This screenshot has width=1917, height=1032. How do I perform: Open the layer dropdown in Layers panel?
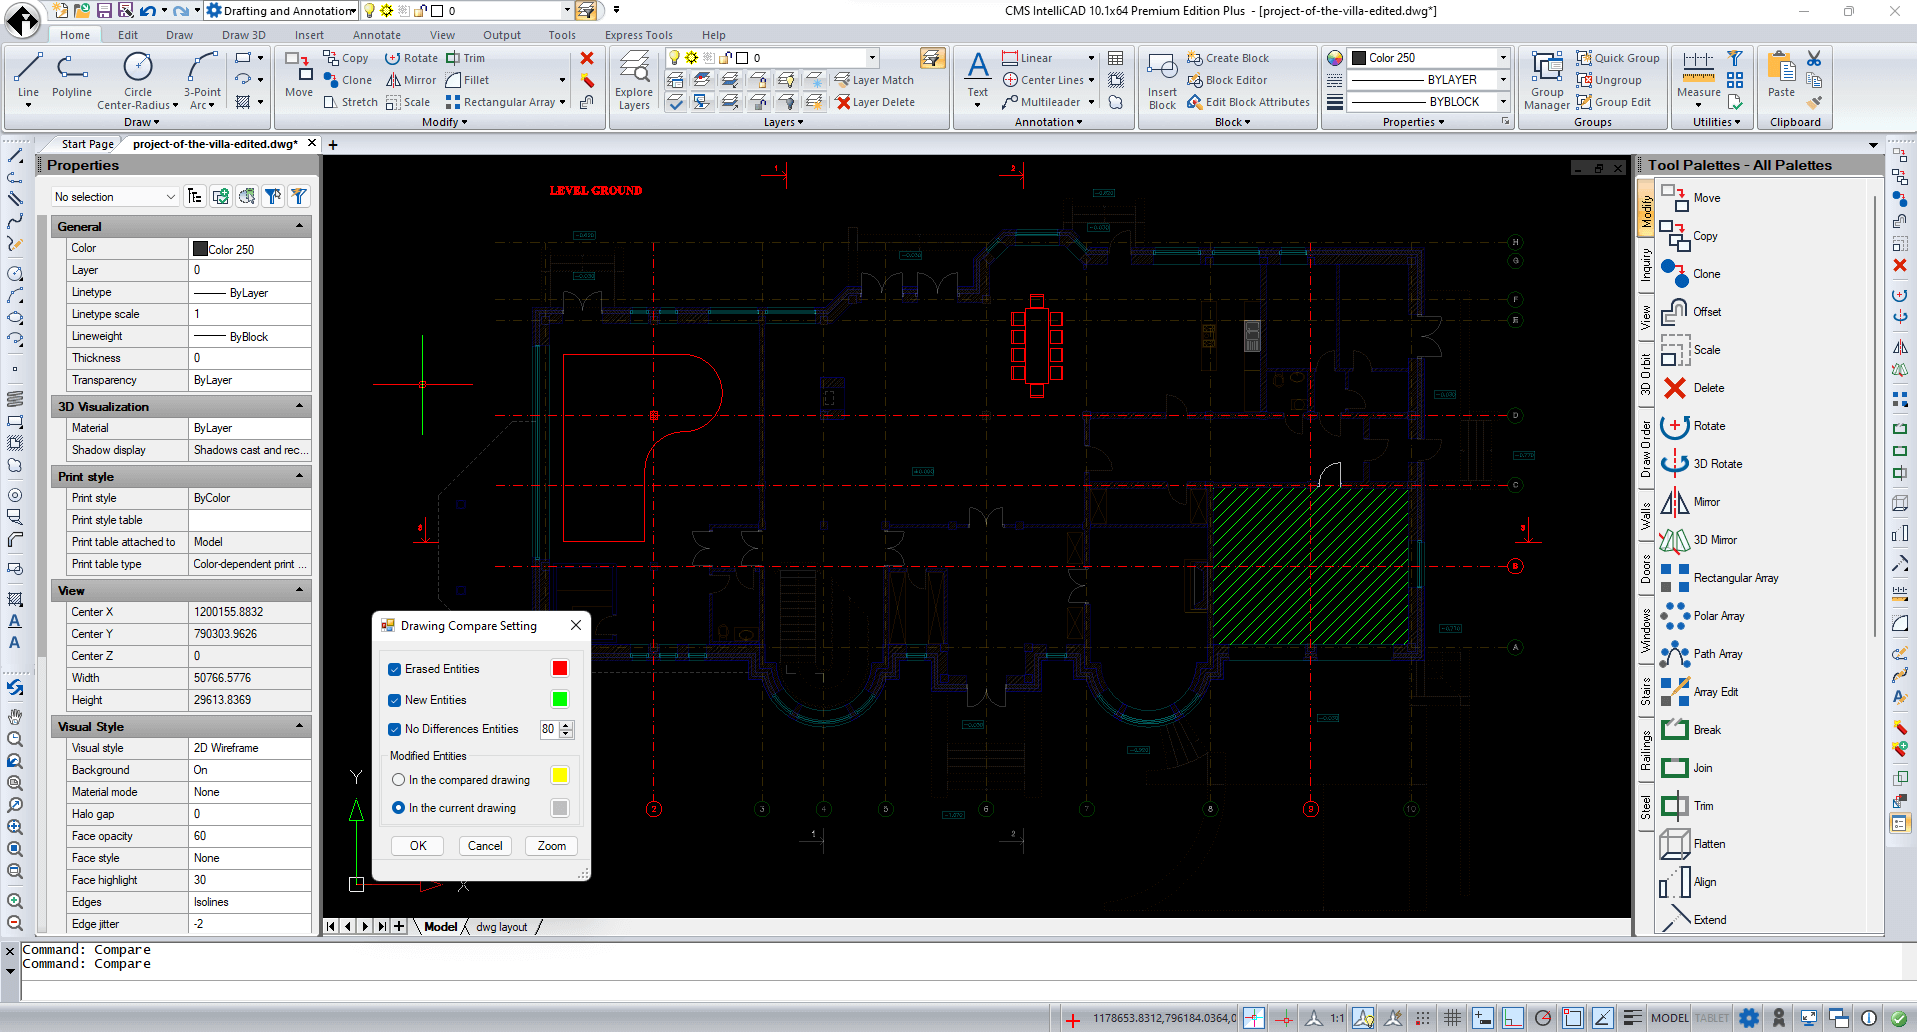(x=870, y=57)
